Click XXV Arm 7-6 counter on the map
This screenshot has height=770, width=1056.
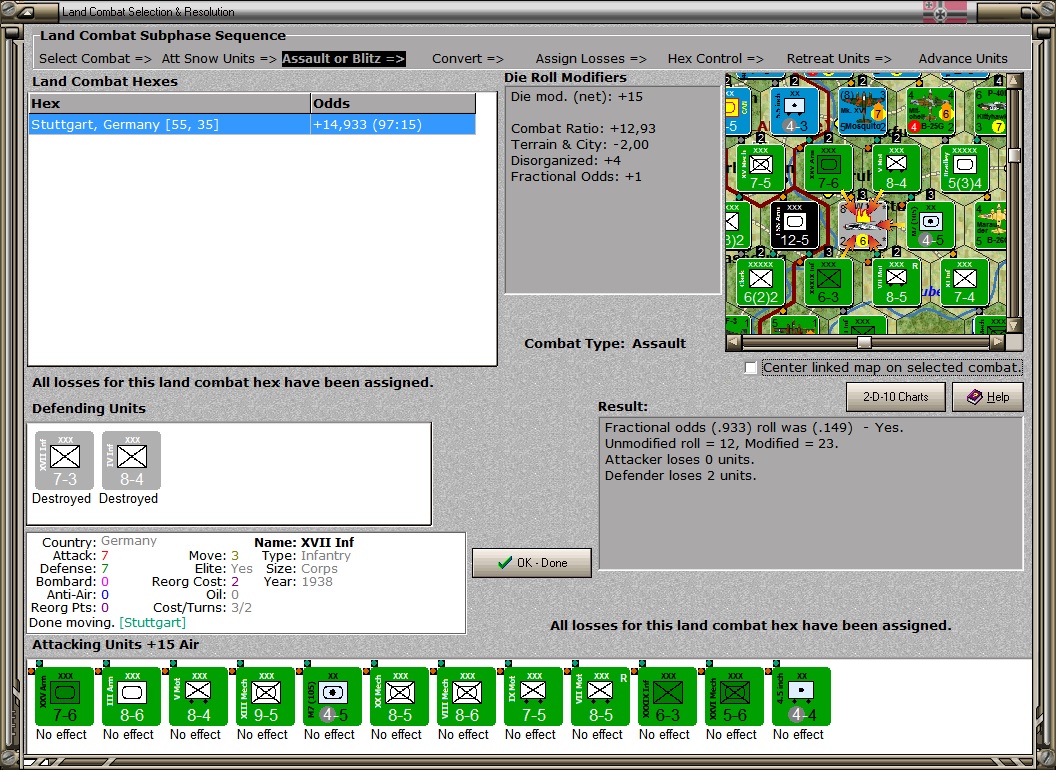tap(828, 168)
